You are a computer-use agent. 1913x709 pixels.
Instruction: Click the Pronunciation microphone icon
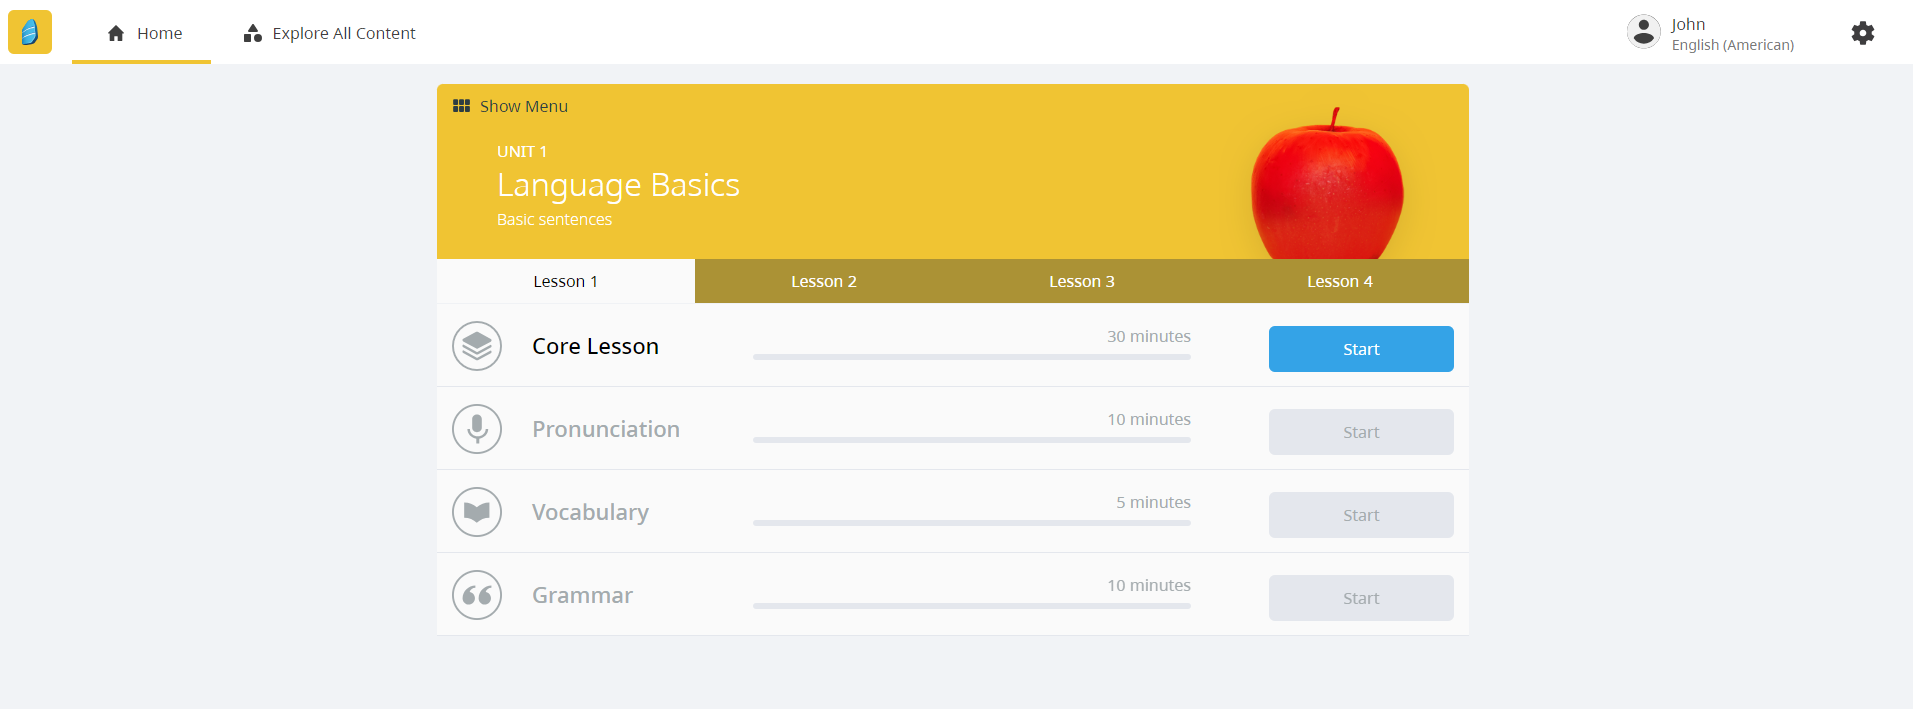click(x=477, y=429)
